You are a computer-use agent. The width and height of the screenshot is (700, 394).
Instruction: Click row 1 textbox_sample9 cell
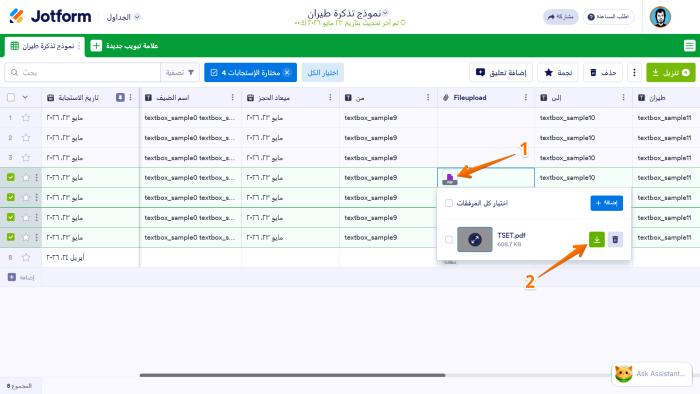(x=388, y=118)
